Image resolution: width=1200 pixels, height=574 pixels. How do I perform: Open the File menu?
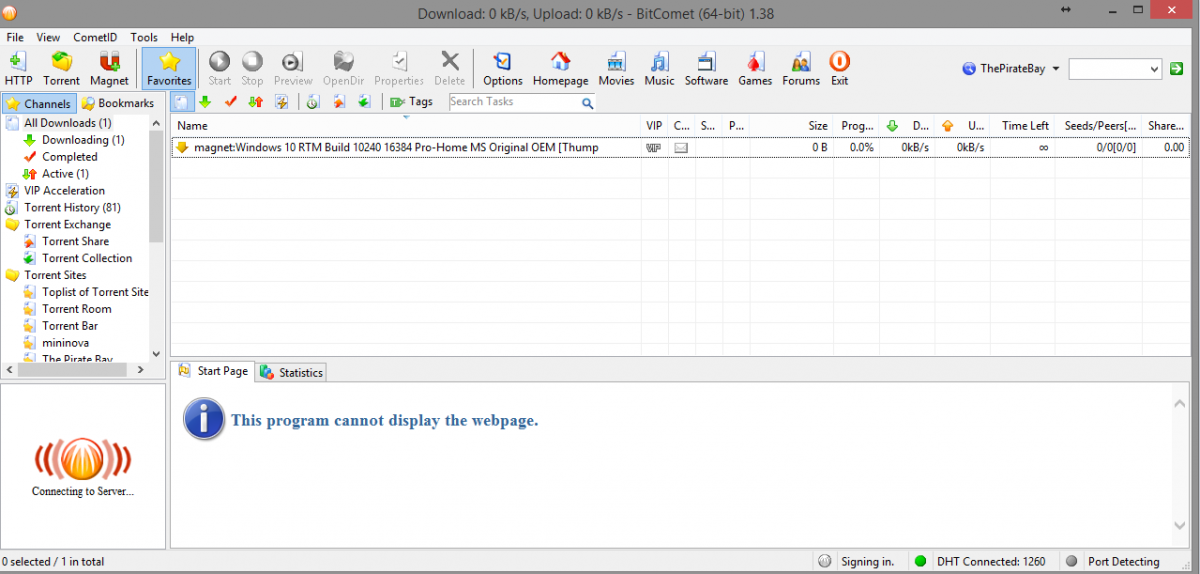[x=15, y=37]
